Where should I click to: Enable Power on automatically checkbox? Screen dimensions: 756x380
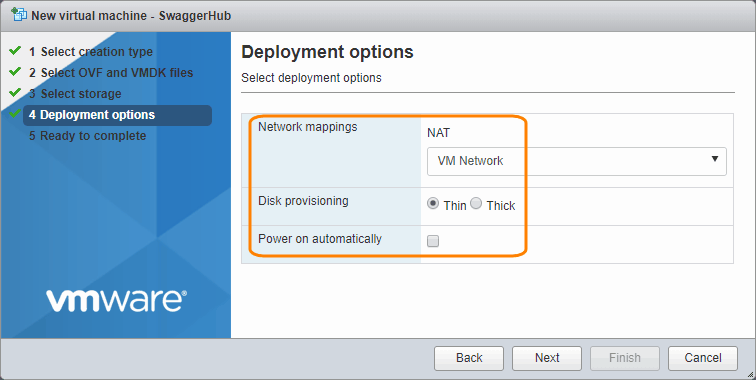coord(433,241)
